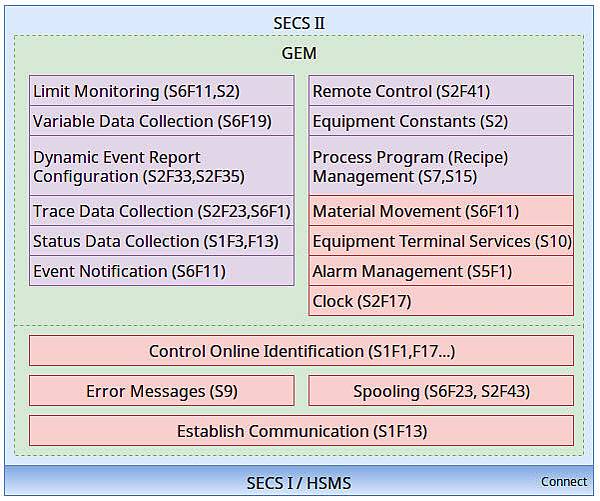Screen dimensions: 600x501
Task: Click Dynamic Event Report Configuration block
Action: pyautogui.click(x=162, y=166)
